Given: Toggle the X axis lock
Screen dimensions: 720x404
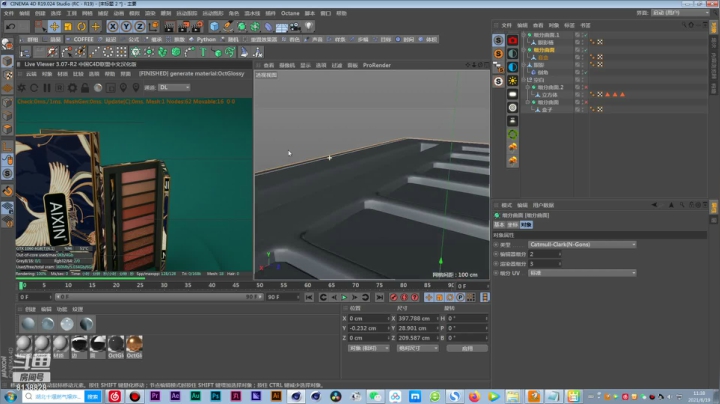Looking at the screenshot, I should pyautogui.click(x=112, y=27).
